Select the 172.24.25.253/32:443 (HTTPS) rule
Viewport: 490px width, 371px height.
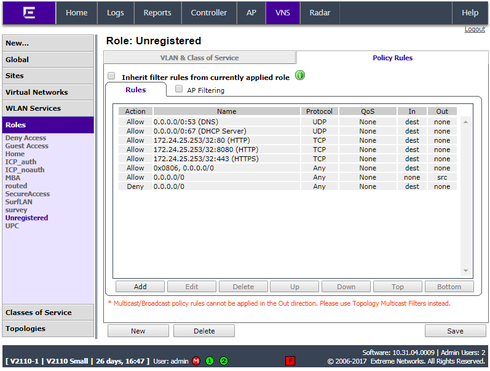point(288,159)
